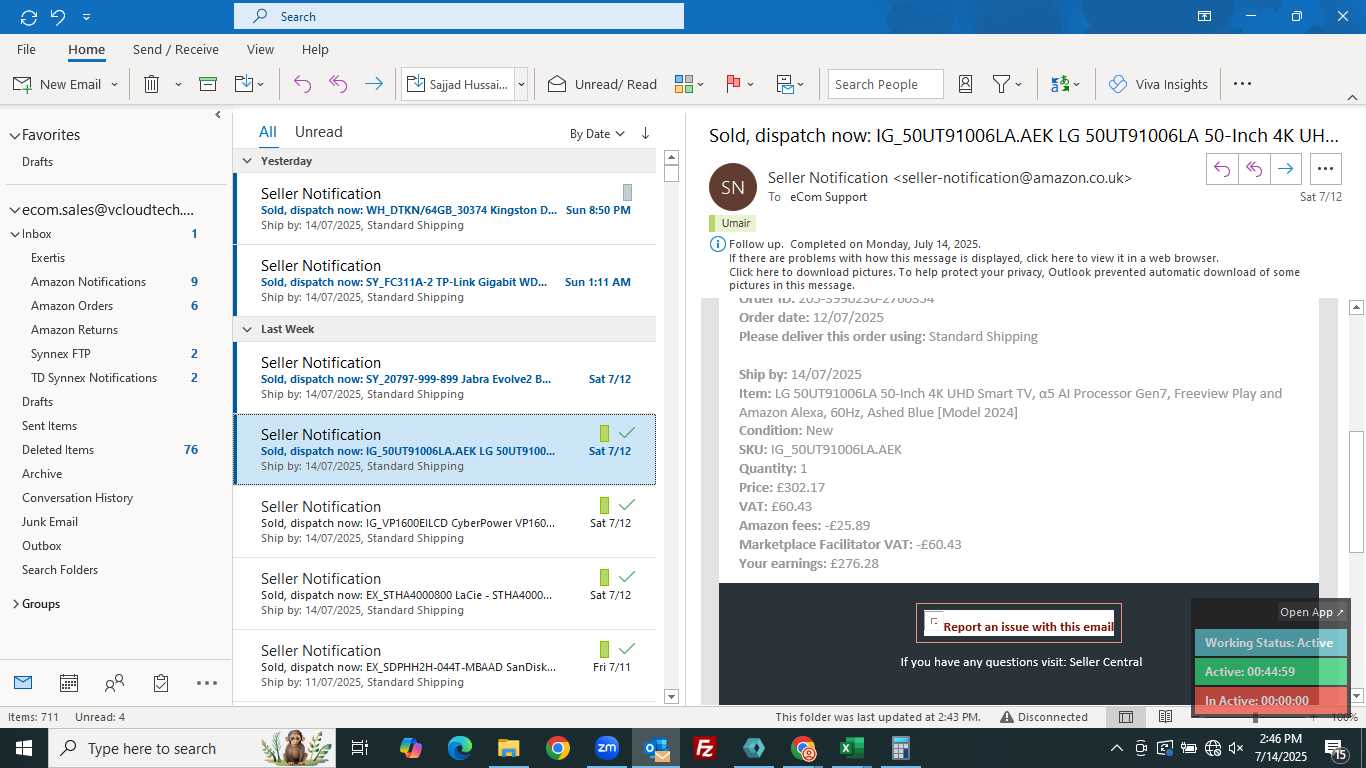Click Forward in reading pane header
Viewport: 1366px width, 768px height.
[x=1286, y=169]
